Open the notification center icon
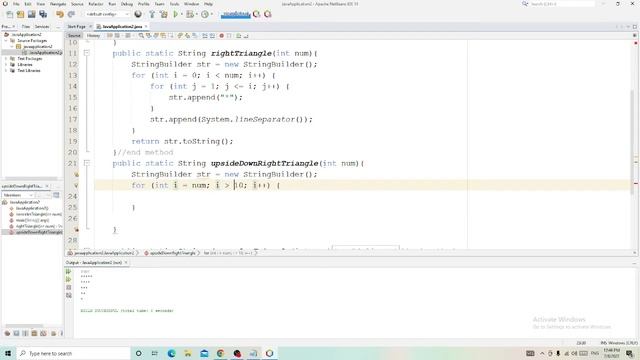This screenshot has width=640, height=360. (630, 353)
